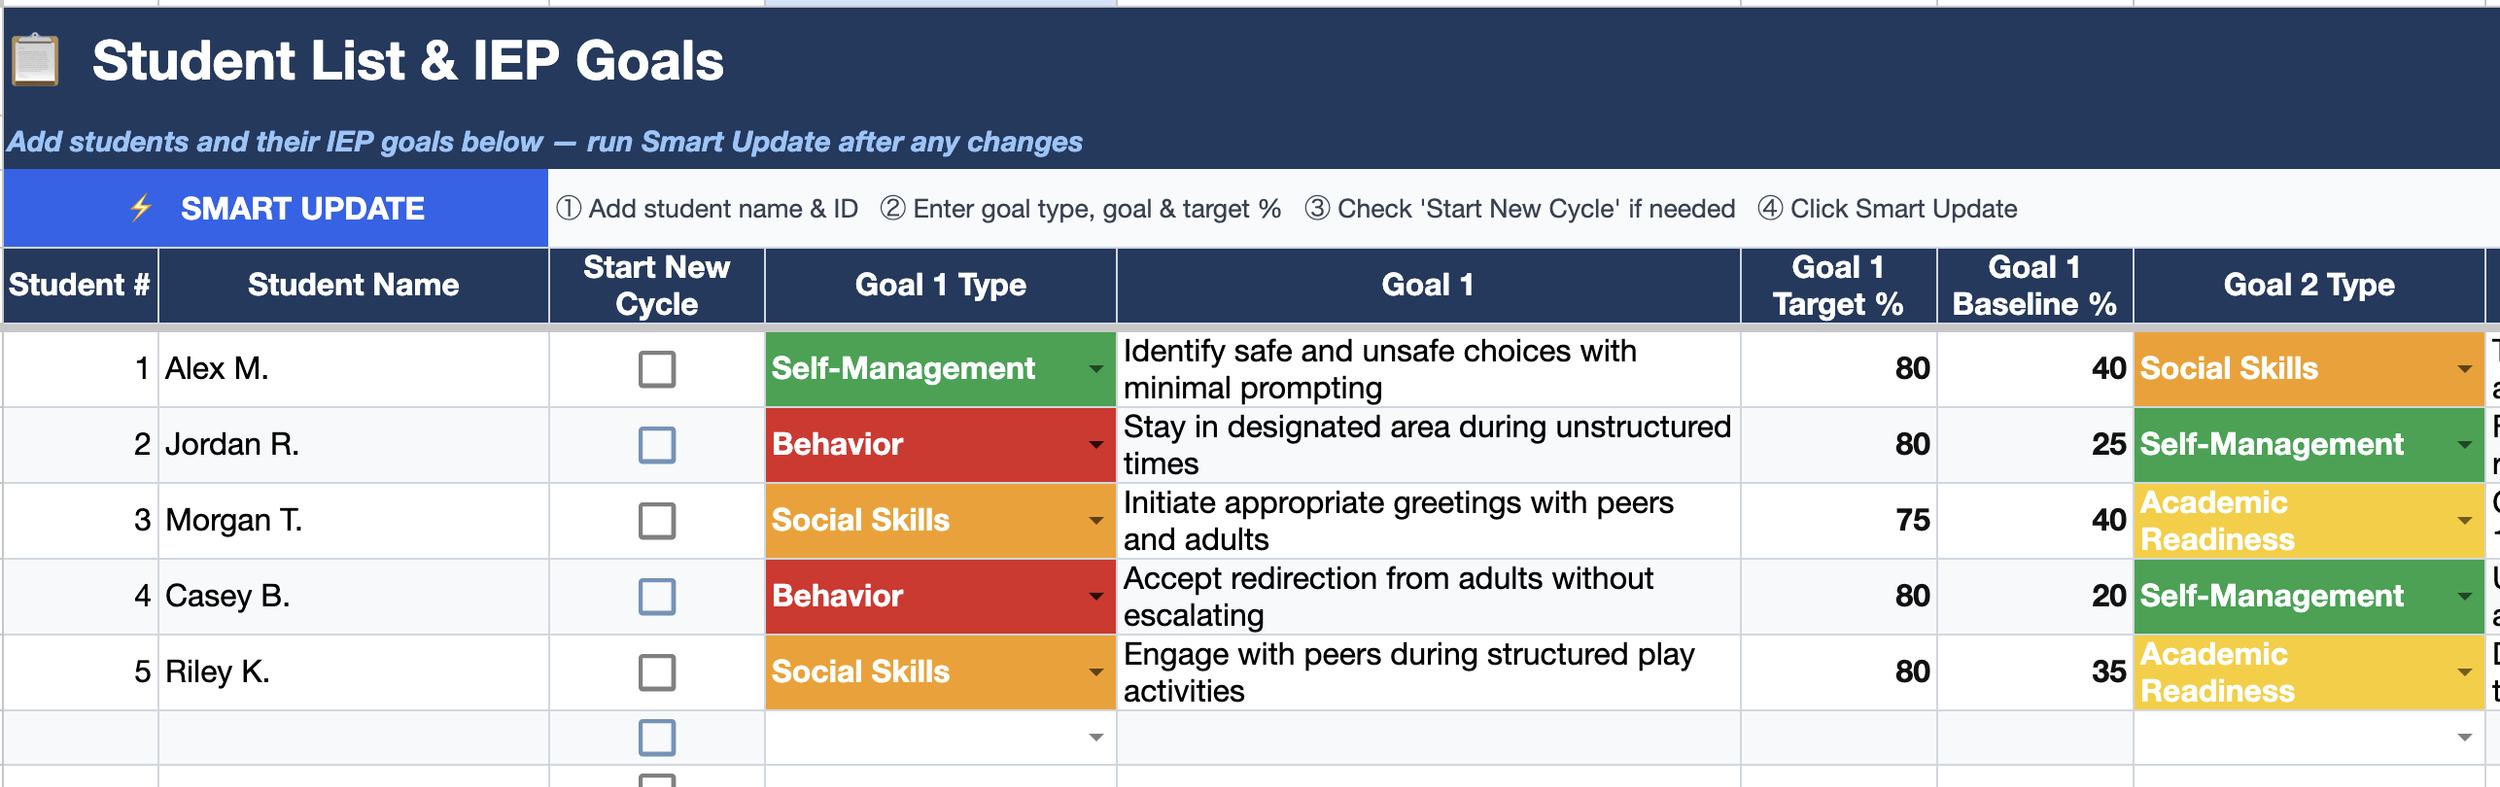The height and width of the screenshot is (787, 2500).
Task: Open Alex M.'s Social Skills Goal 2 Type dropdown
Action: (2465, 369)
